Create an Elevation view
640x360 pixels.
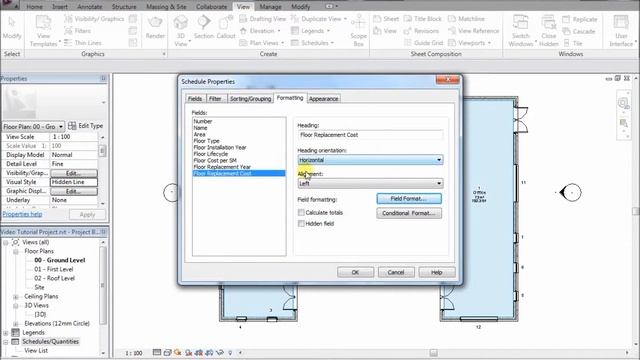pyautogui.click(x=260, y=31)
